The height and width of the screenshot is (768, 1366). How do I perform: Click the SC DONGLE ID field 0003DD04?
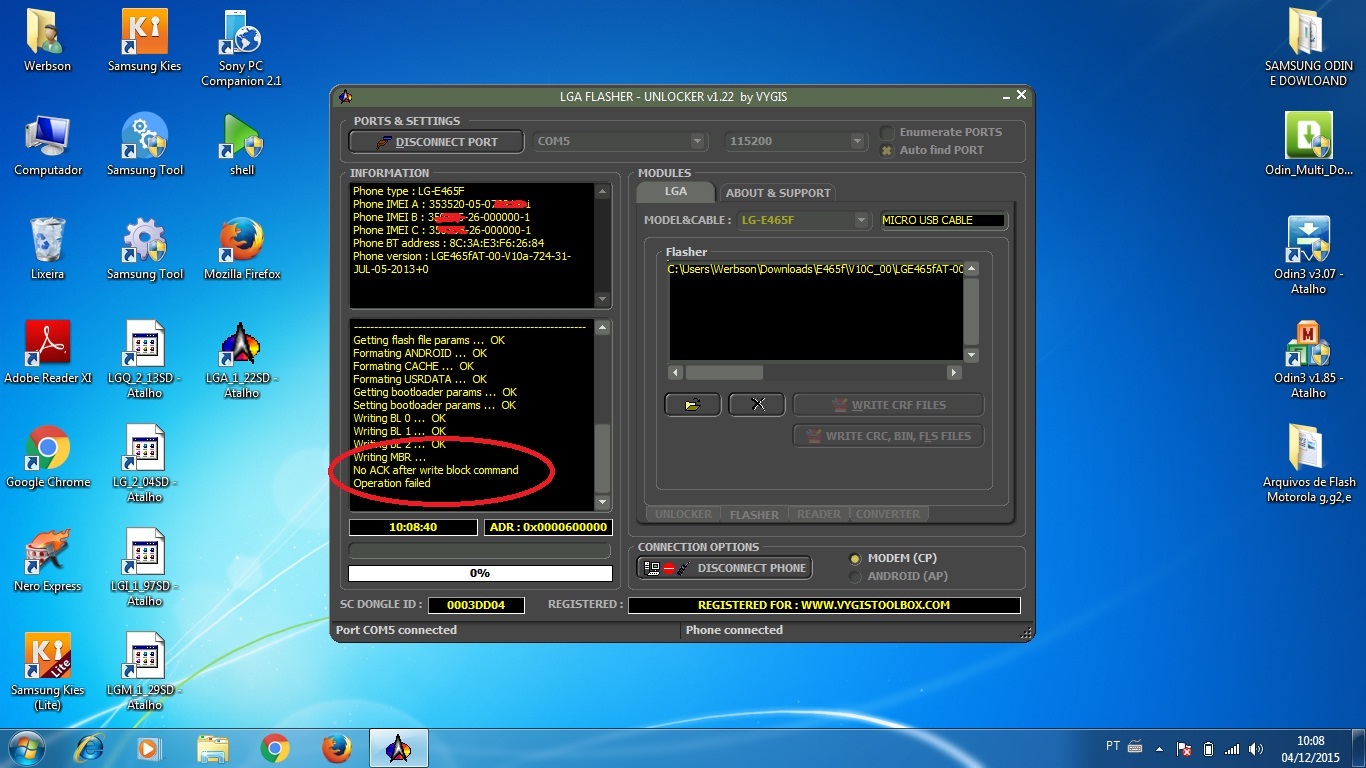[476, 605]
